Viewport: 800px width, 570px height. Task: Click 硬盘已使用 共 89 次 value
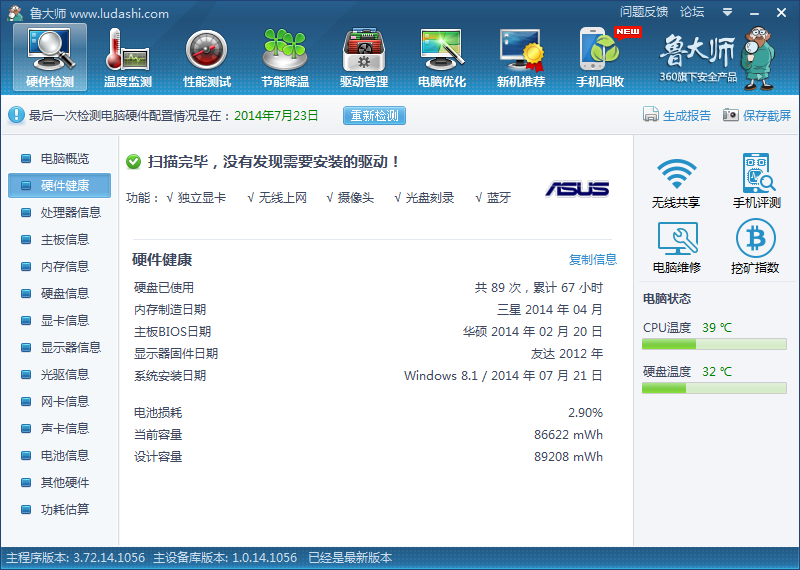[539, 288]
